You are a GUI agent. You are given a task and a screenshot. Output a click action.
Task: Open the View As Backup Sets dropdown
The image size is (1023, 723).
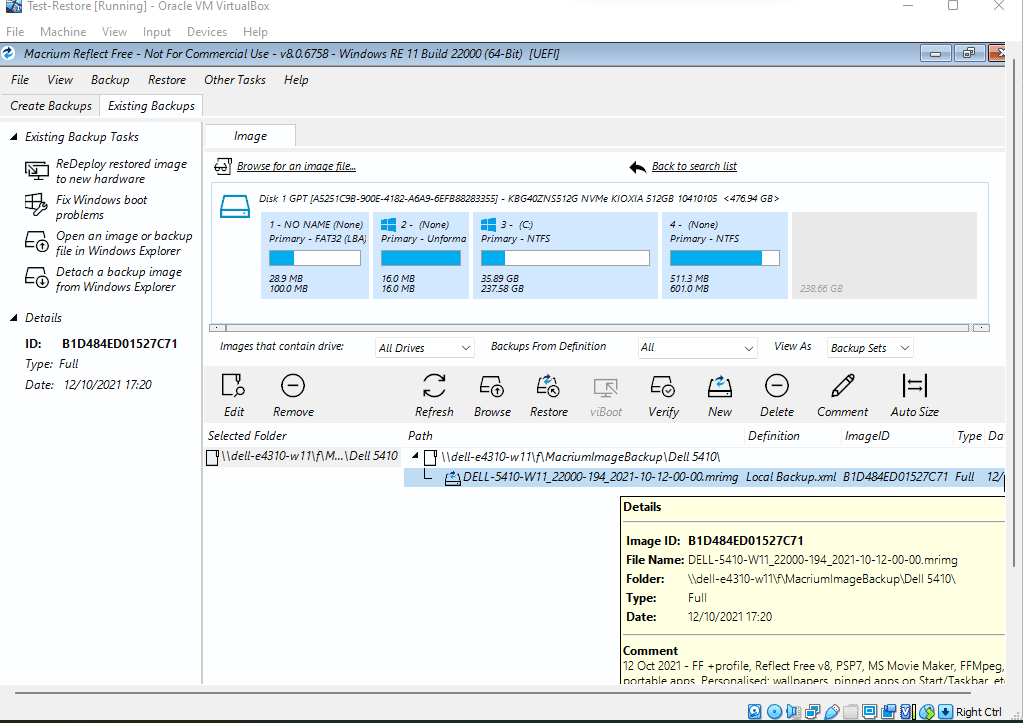[870, 348]
